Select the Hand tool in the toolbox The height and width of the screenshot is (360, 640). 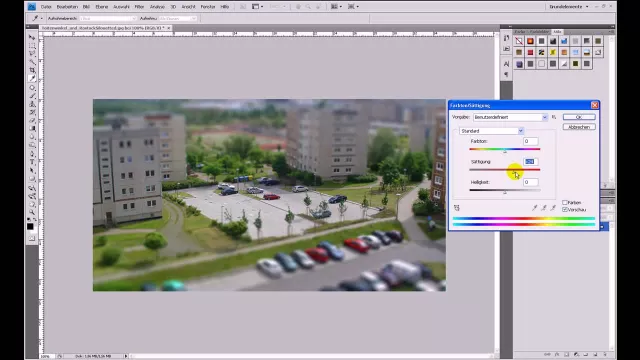click(32, 204)
